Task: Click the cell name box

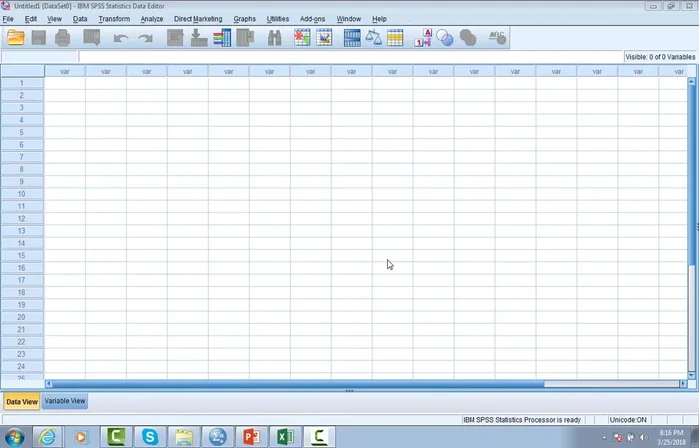Action: click(x=39, y=57)
